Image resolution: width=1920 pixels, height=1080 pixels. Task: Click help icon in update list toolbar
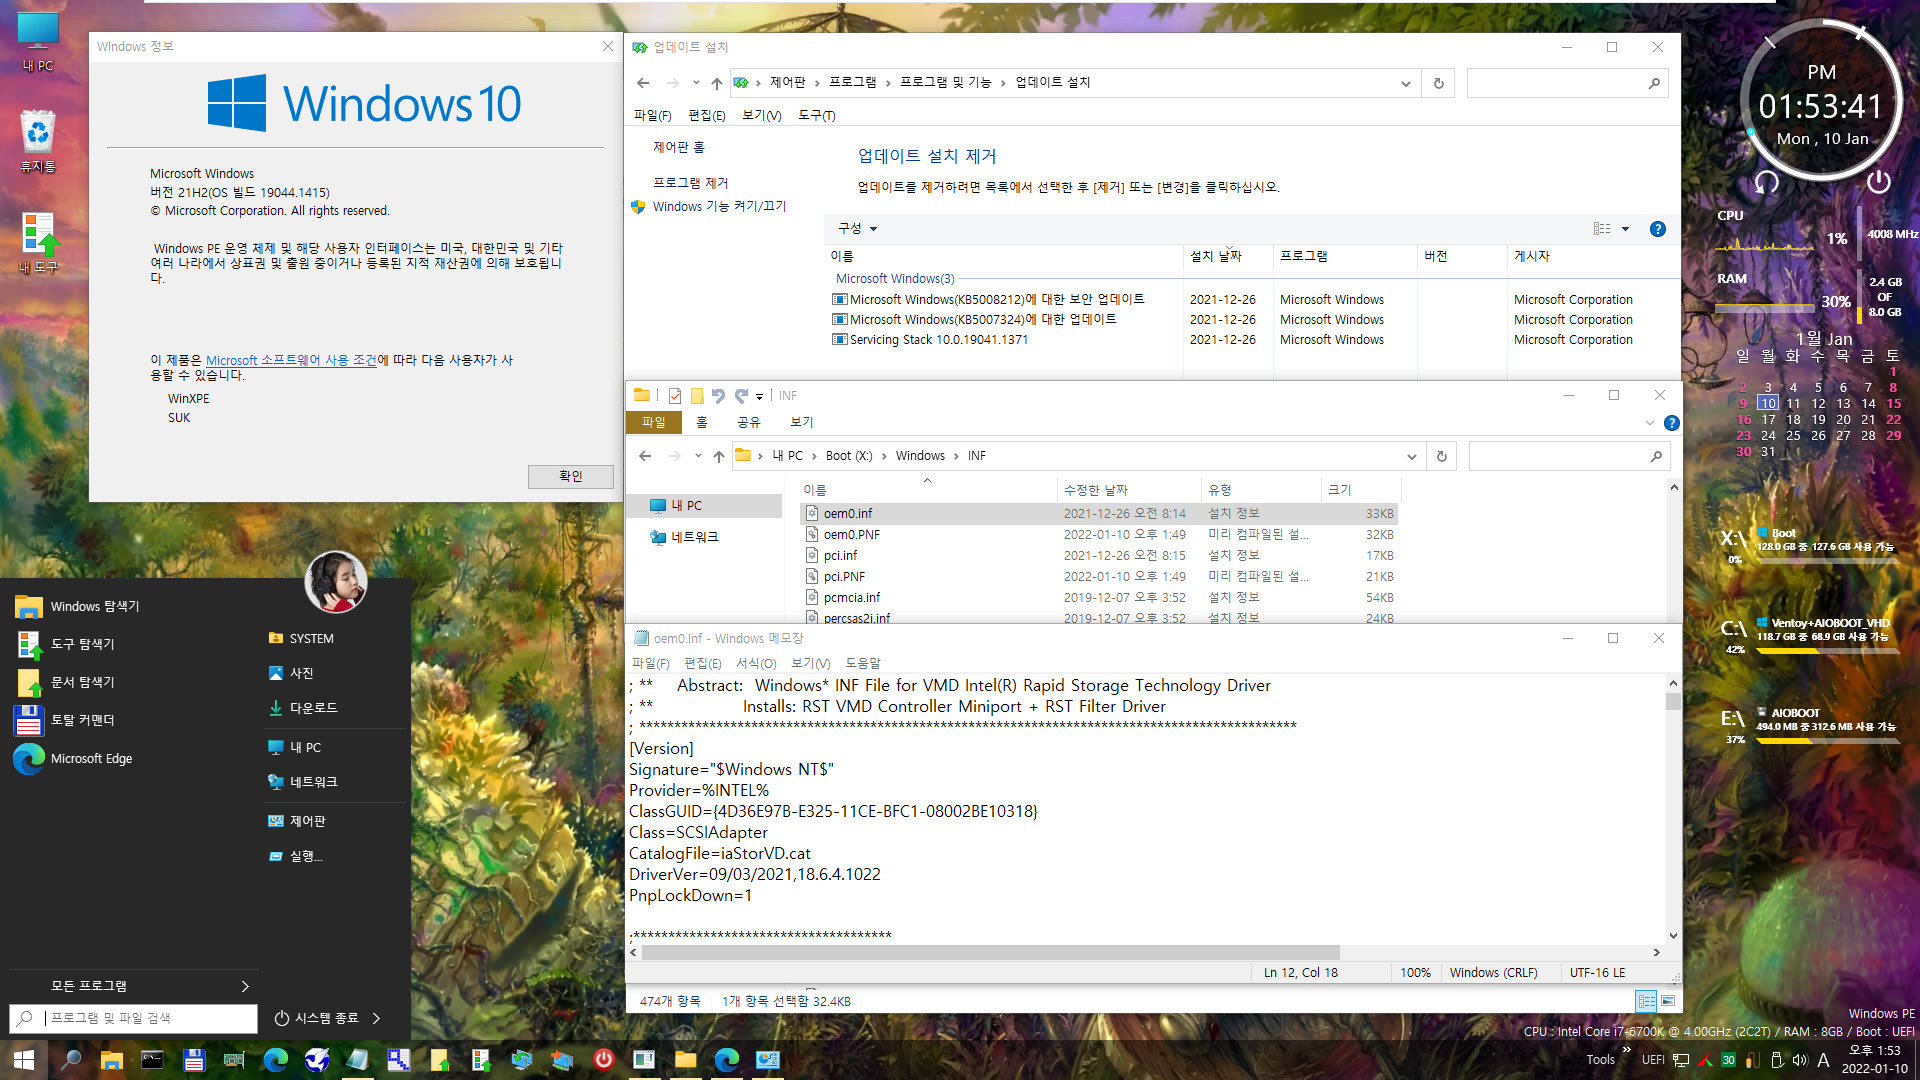[x=1657, y=229]
